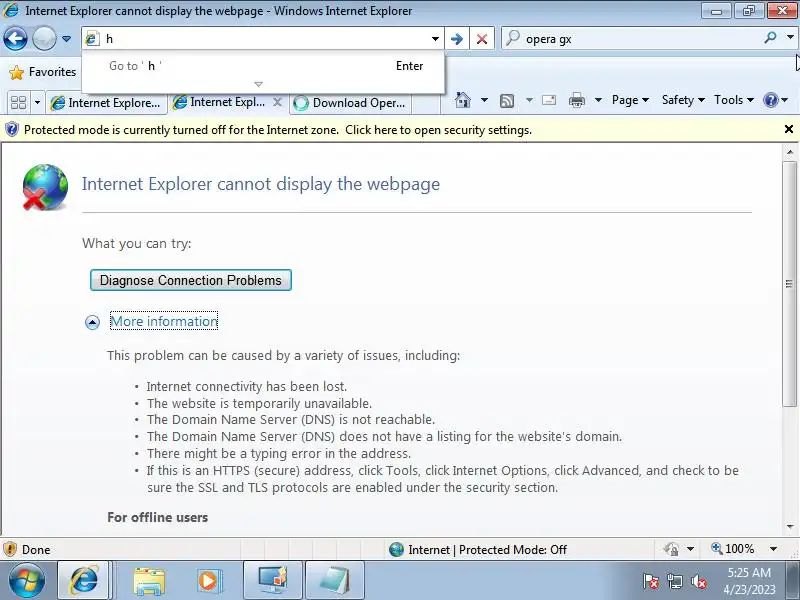Click the RSS Feeds icon
Screen dimensions: 800x600
(507, 101)
